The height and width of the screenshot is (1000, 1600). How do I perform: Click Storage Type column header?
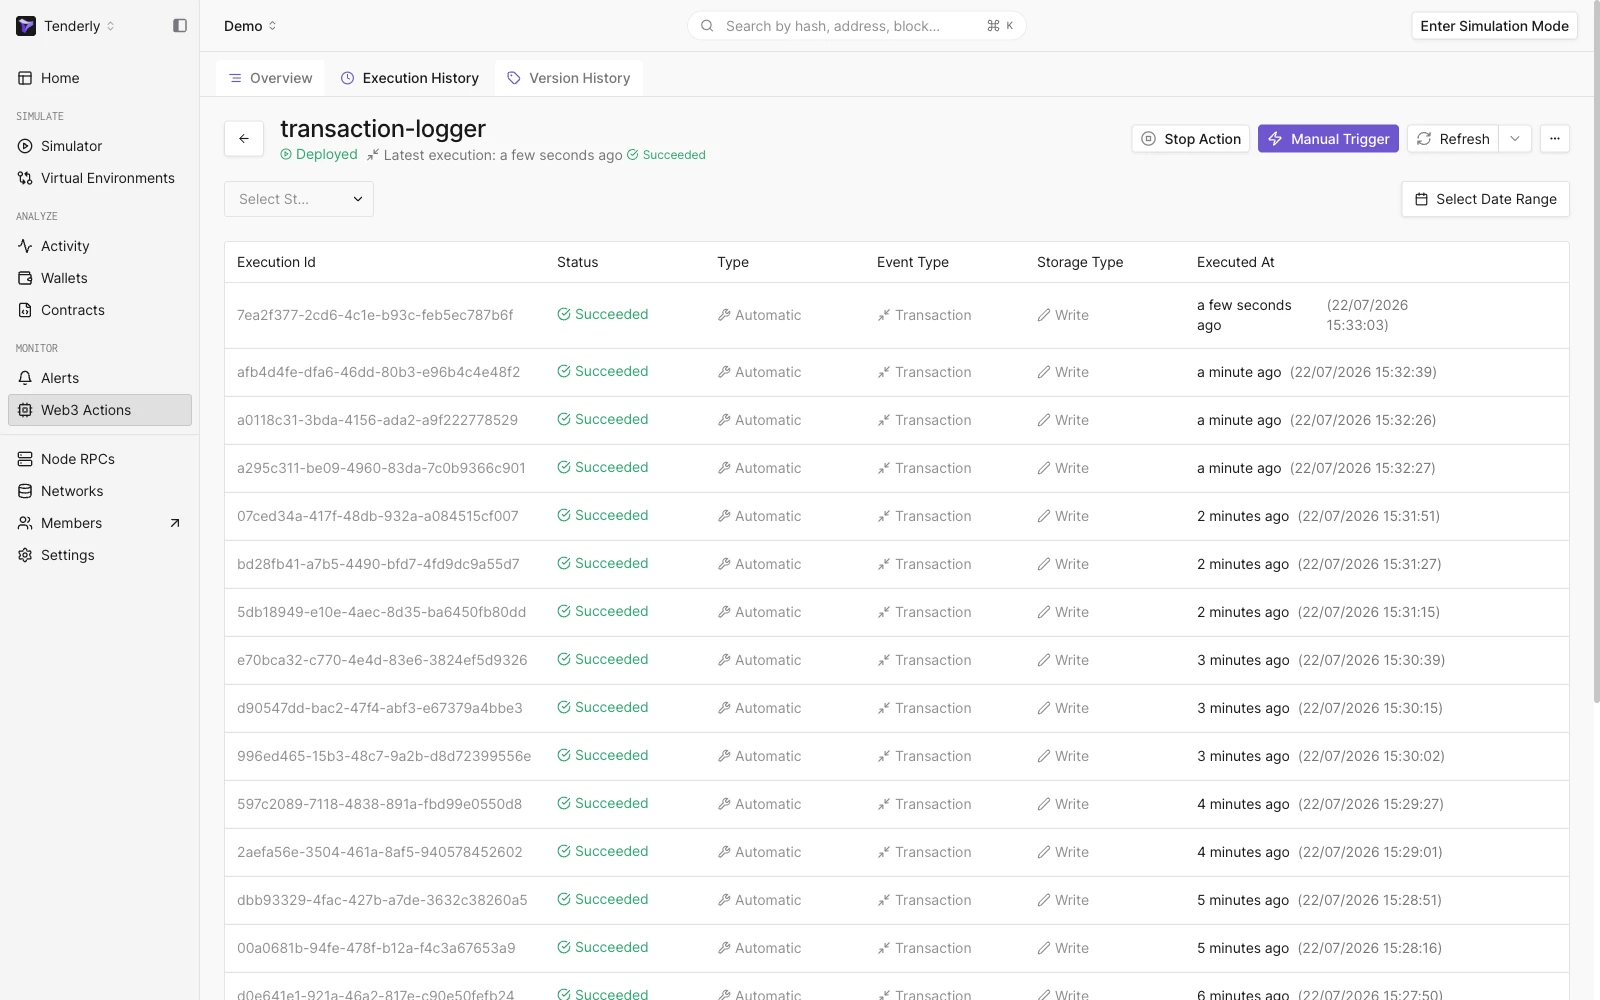(x=1080, y=262)
